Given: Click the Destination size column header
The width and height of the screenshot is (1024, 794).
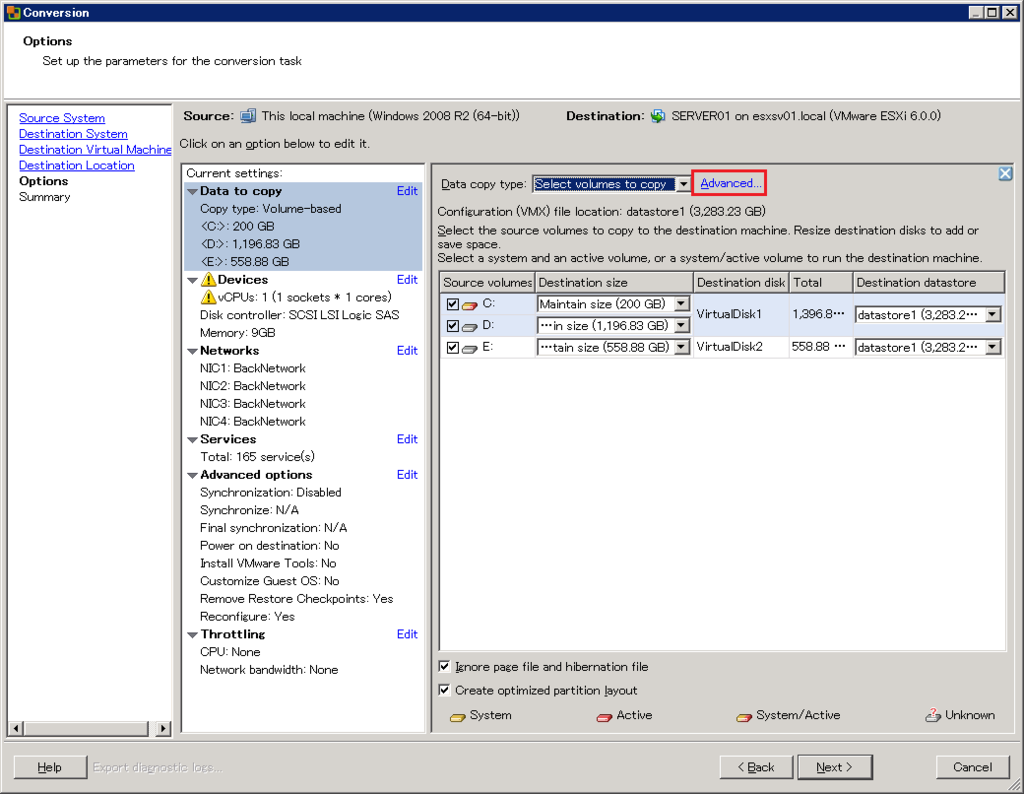Looking at the screenshot, I should 614,283.
